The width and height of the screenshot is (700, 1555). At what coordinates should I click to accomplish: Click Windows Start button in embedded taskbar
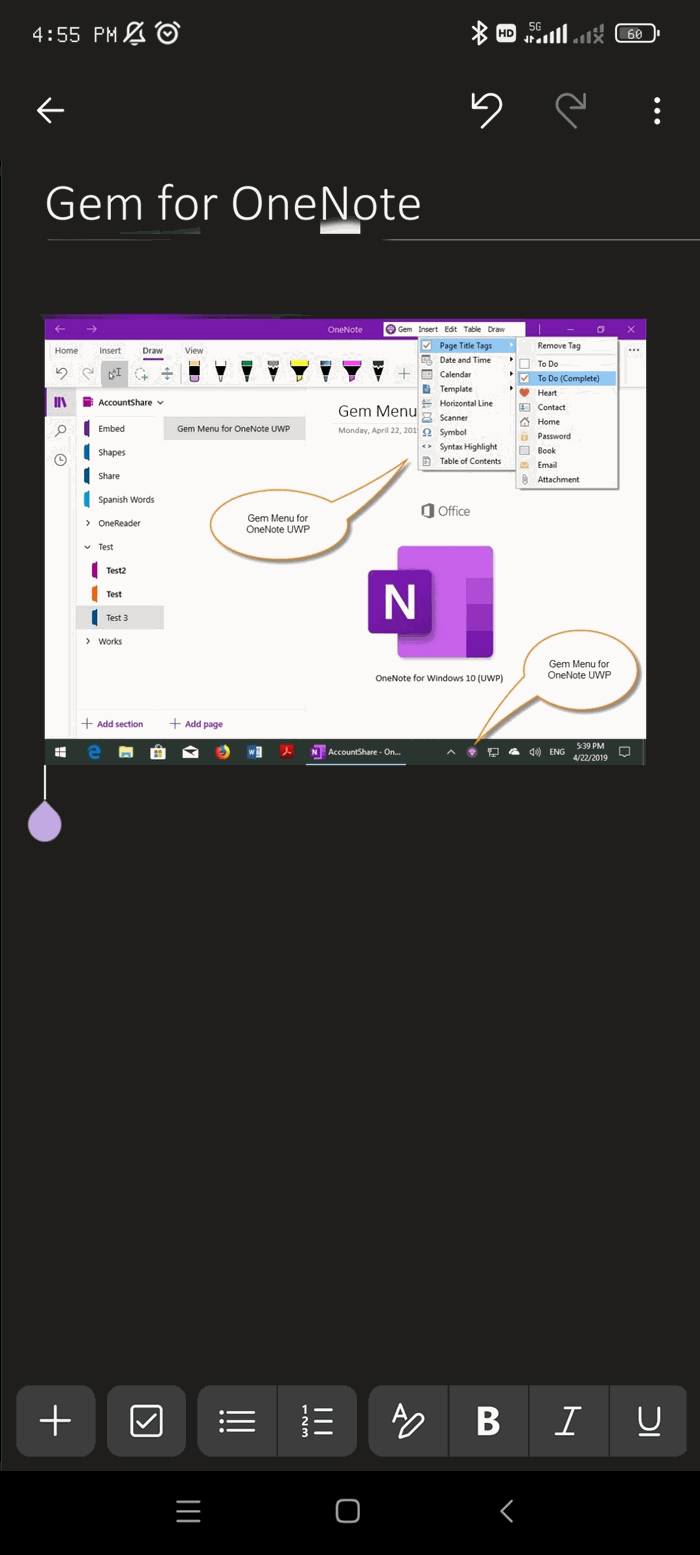click(x=60, y=752)
